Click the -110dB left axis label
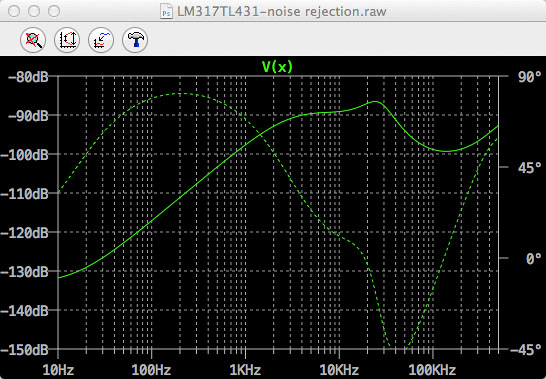The height and width of the screenshot is (379, 546). click(x=24, y=194)
